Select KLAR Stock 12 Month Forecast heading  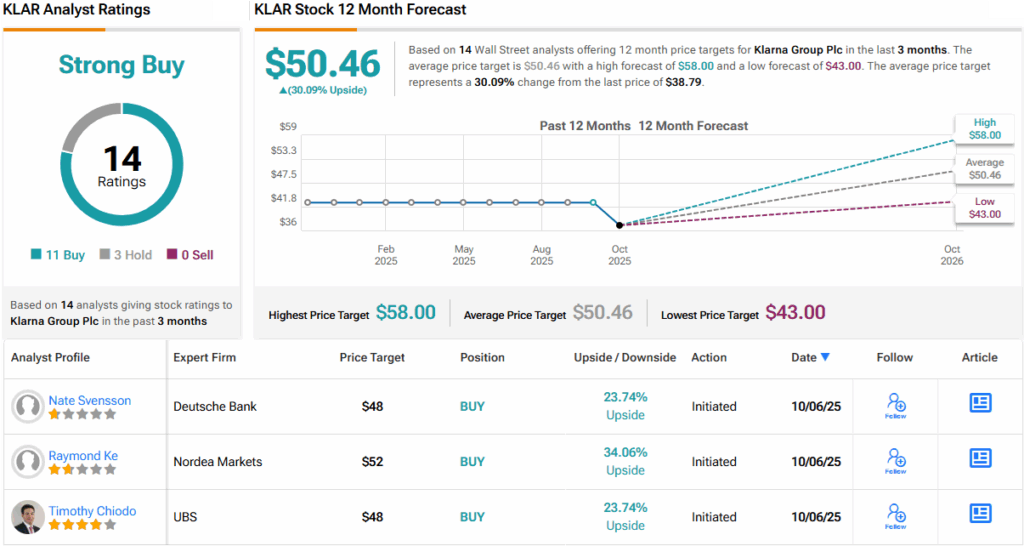360,10
